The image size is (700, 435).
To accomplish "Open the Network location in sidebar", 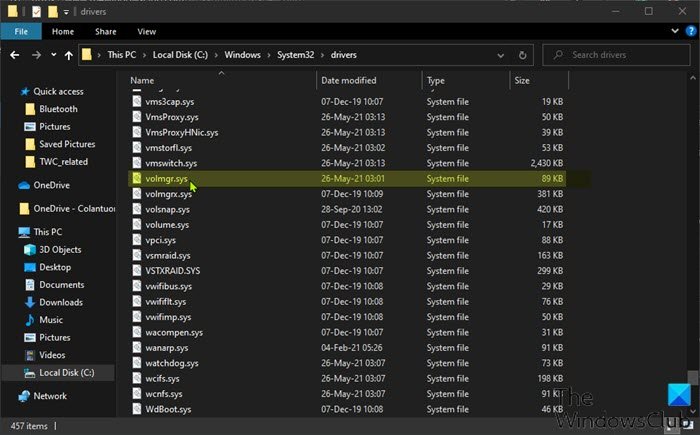I will pyautogui.click(x=50, y=396).
